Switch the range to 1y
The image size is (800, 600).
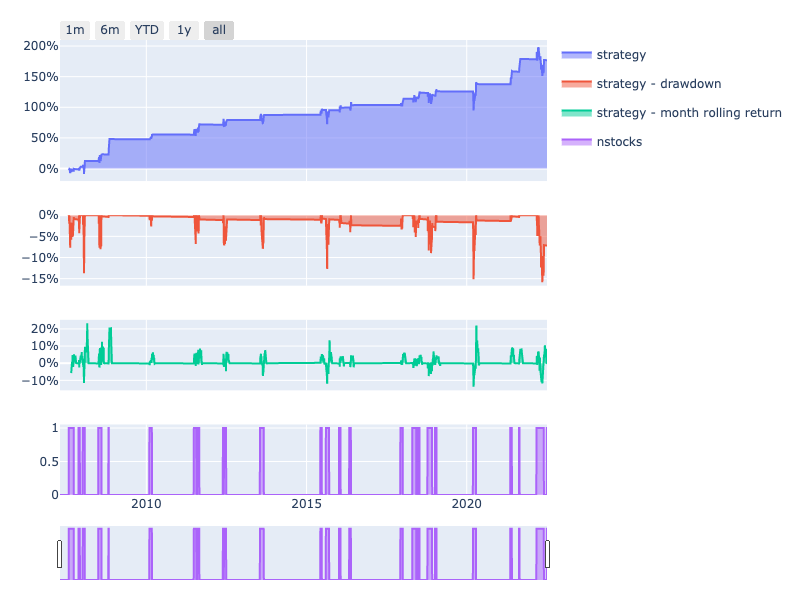(x=184, y=30)
